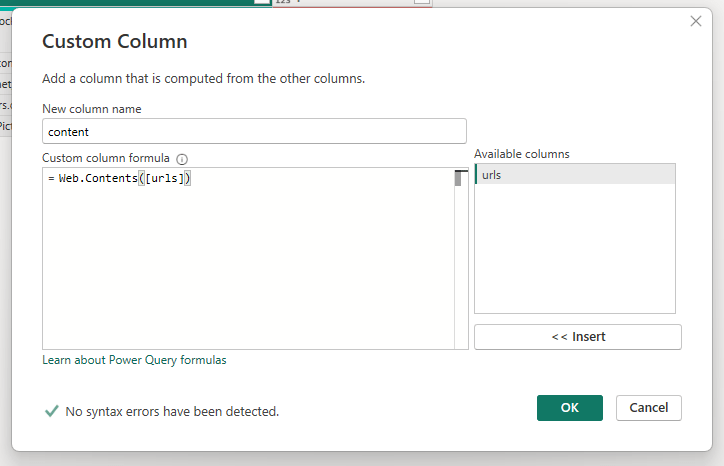Click the Web.Contents function name in formula
The width and height of the screenshot is (724, 466).
tap(97, 178)
